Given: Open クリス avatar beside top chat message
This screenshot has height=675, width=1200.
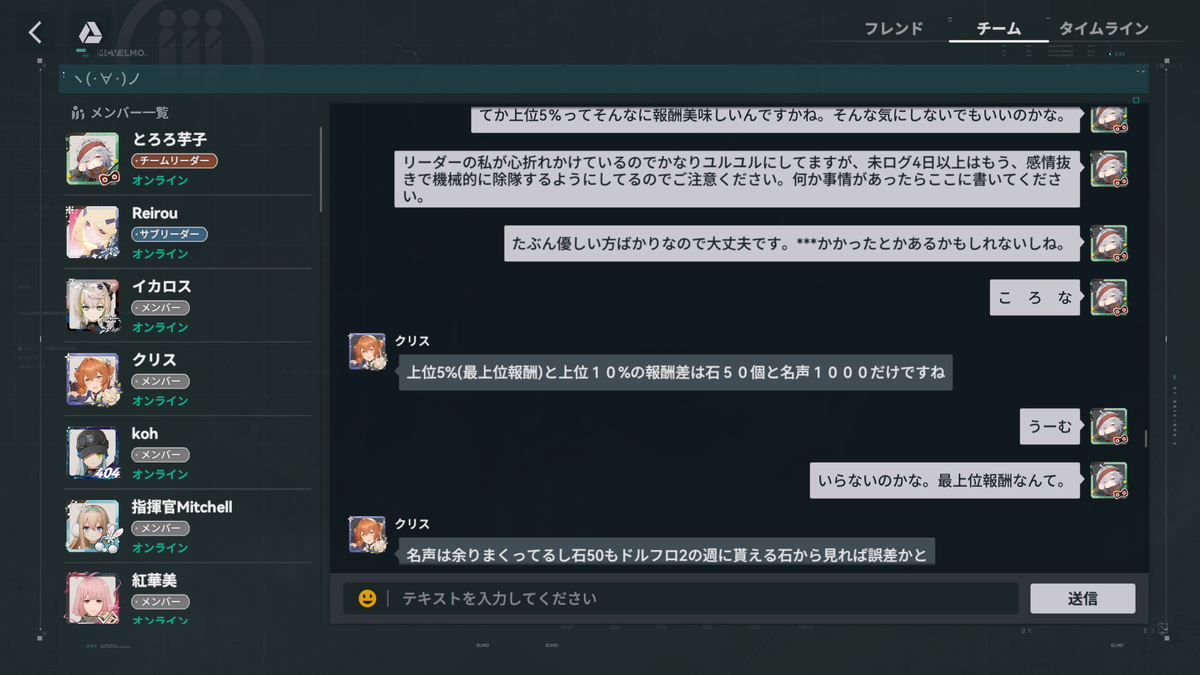Looking at the screenshot, I should click(367, 352).
